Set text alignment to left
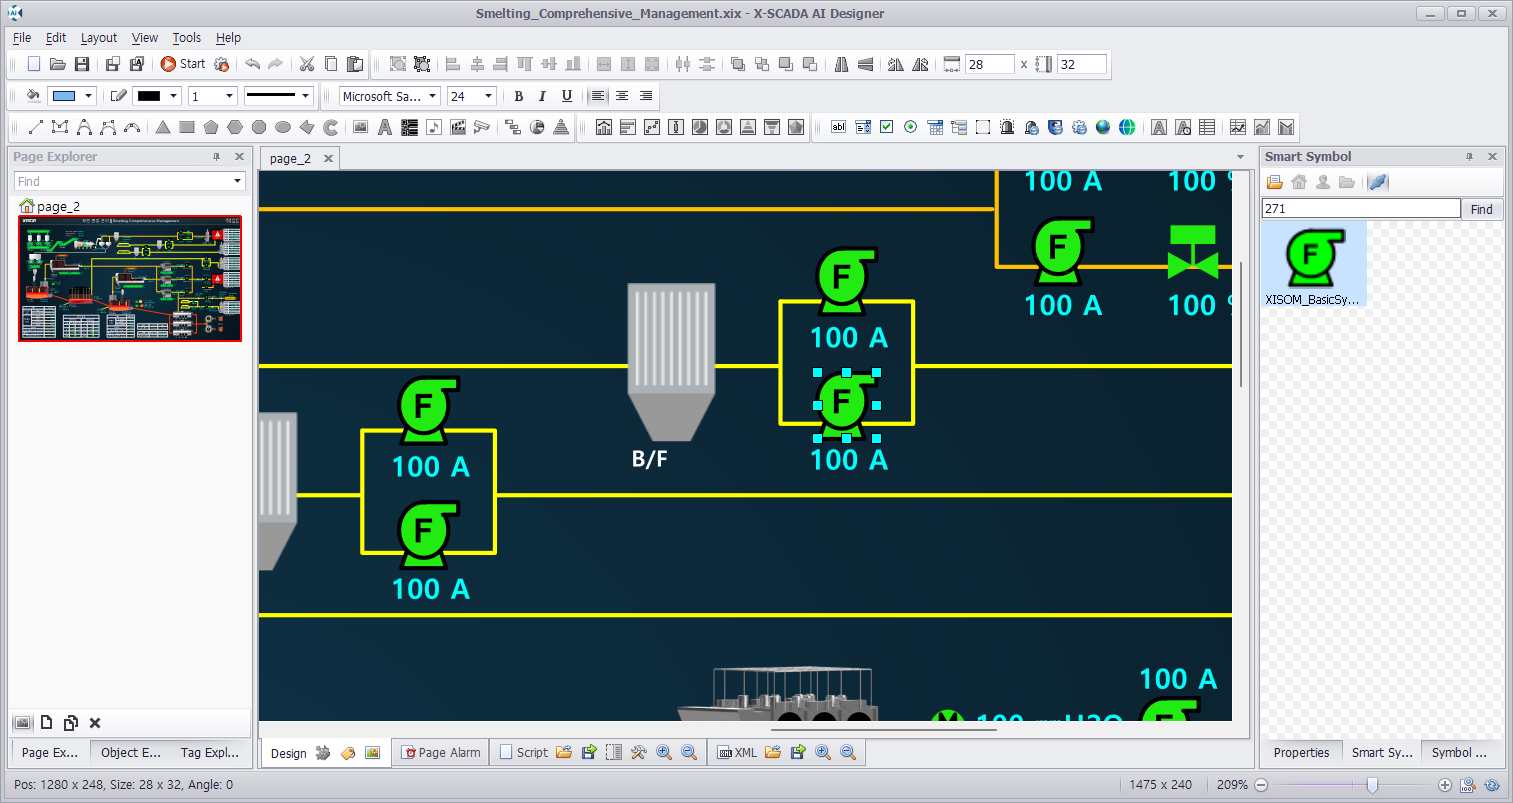The height and width of the screenshot is (803, 1513). [x=598, y=96]
